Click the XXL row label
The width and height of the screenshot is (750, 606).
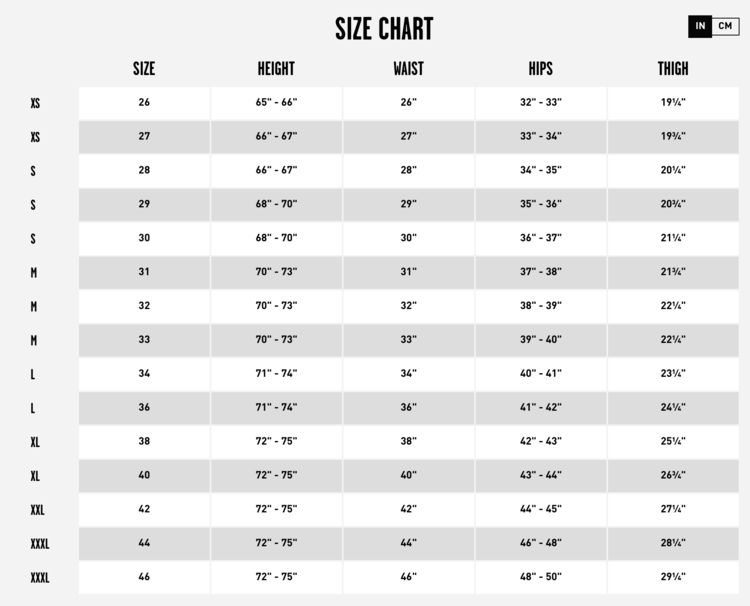point(38,510)
